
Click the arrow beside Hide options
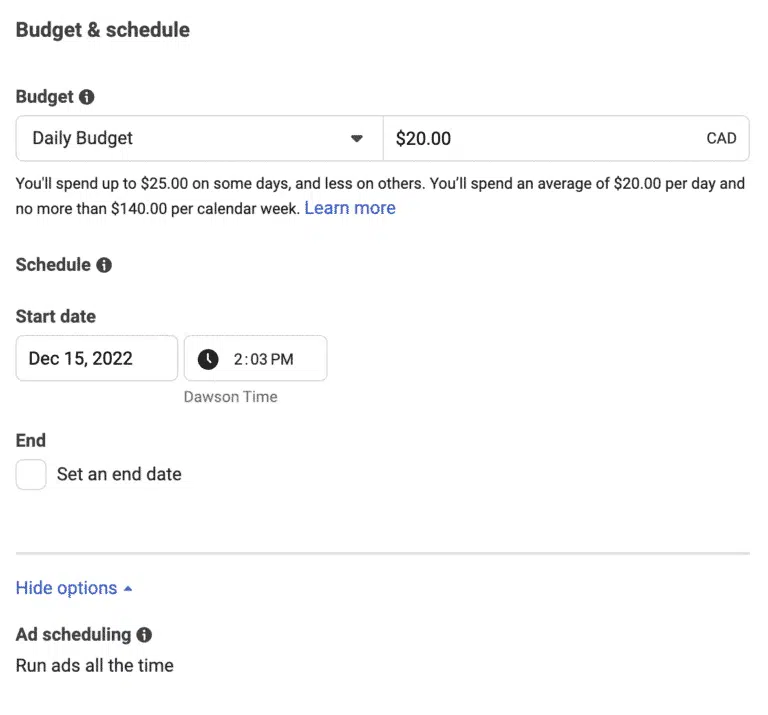click(128, 589)
